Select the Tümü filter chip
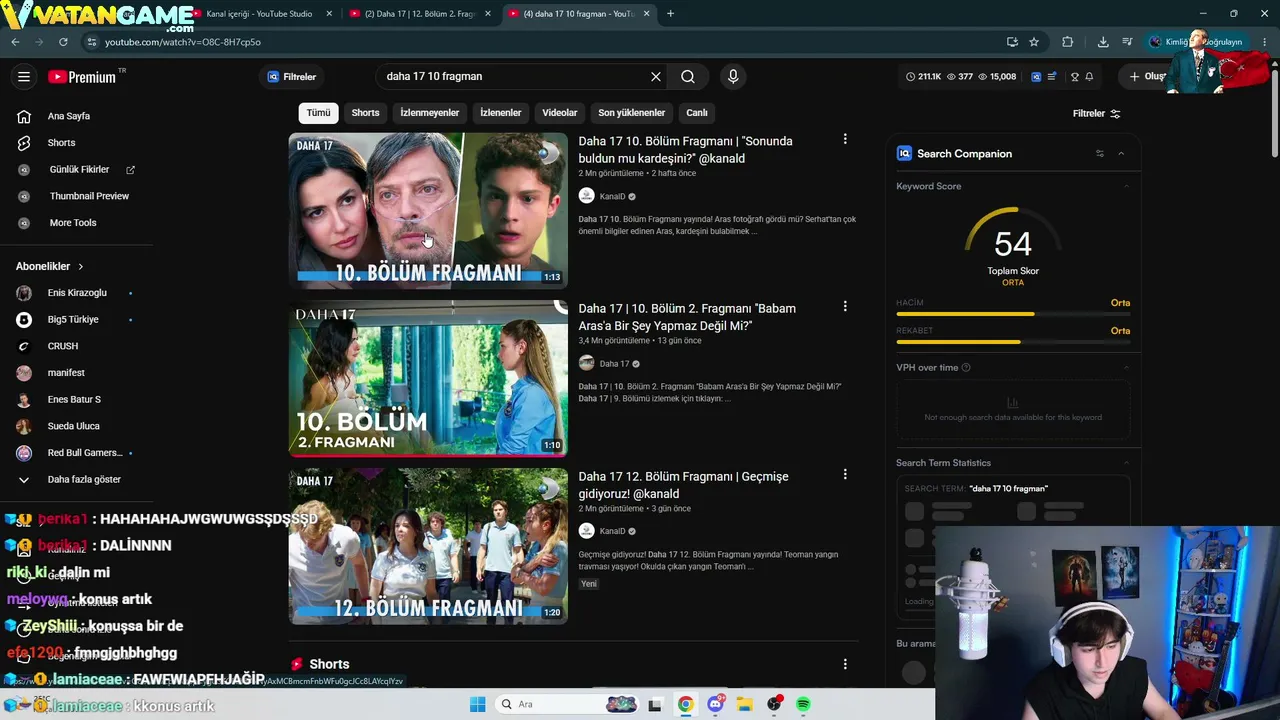The image size is (1280, 720). point(318,113)
